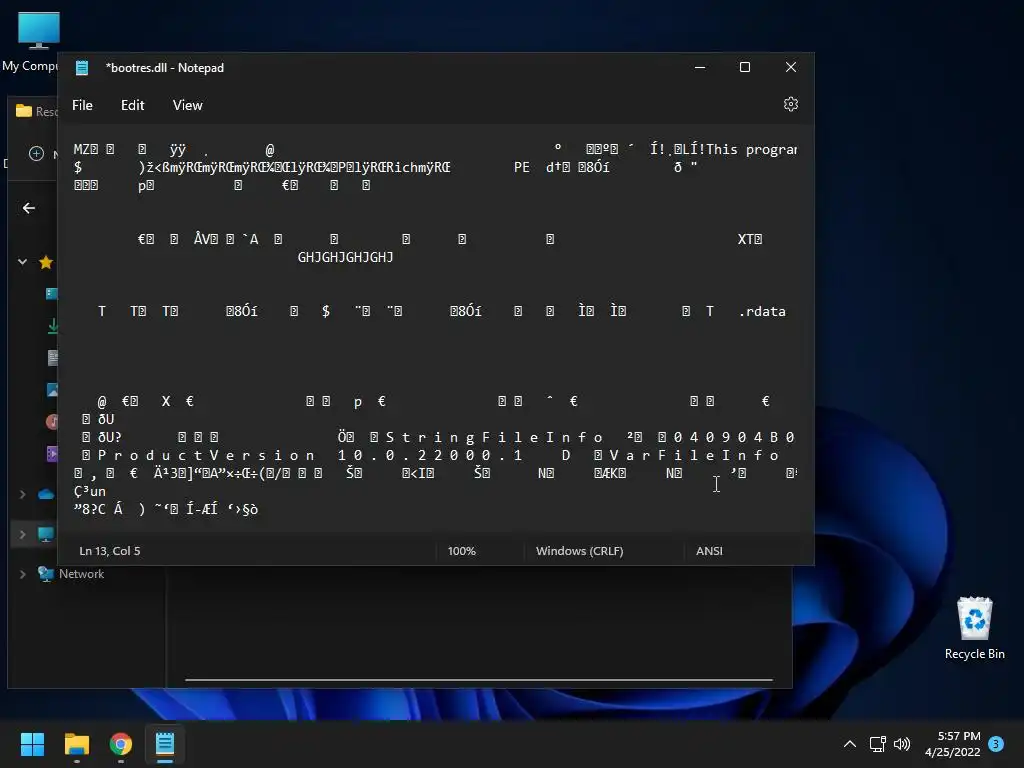The width and height of the screenshot is (1024, 768).
Task: Open network status in the system tray
Action: [877, 744]
